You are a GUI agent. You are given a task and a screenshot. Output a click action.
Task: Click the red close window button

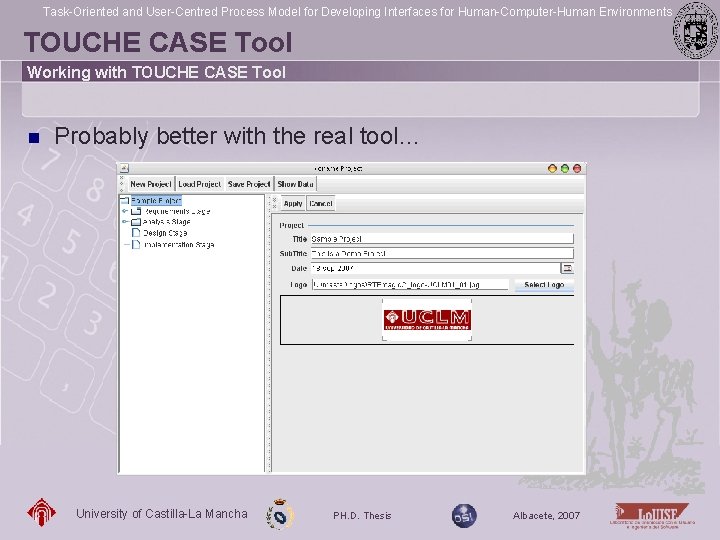pos(577,169)
